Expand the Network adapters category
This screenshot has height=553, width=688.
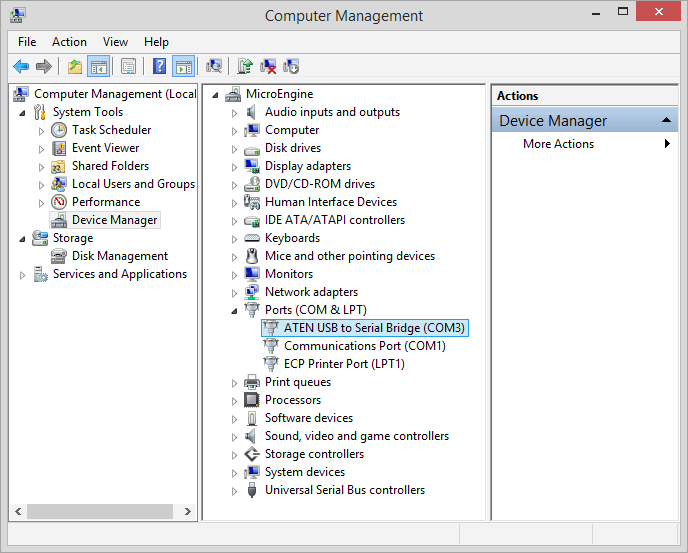(x=235, y=292)
